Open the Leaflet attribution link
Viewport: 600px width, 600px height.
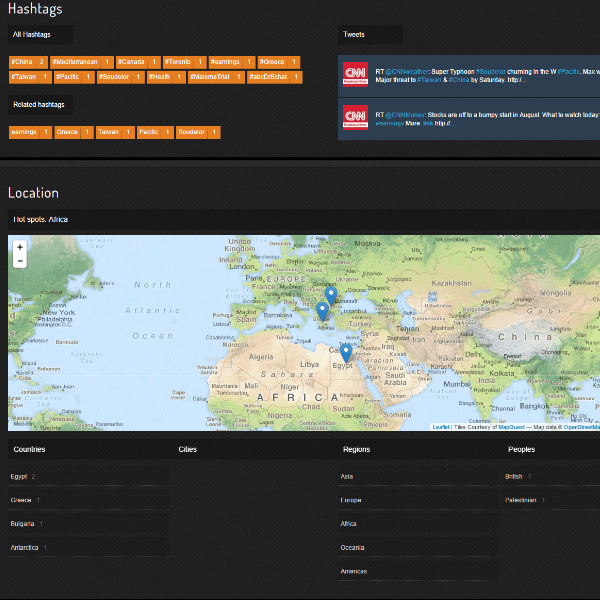(x=441, y=427)
